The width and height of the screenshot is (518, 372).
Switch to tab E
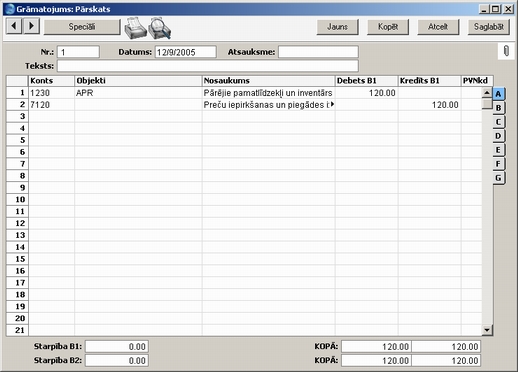click(x=499, y=150)
